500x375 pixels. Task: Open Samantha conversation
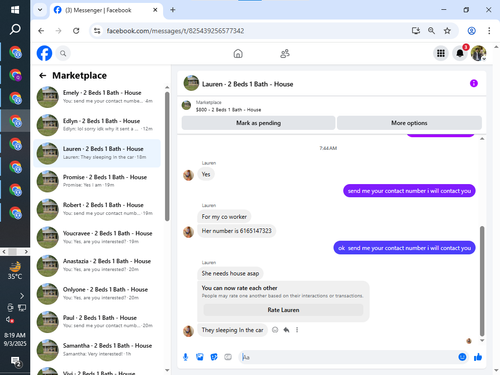[97, 350]
